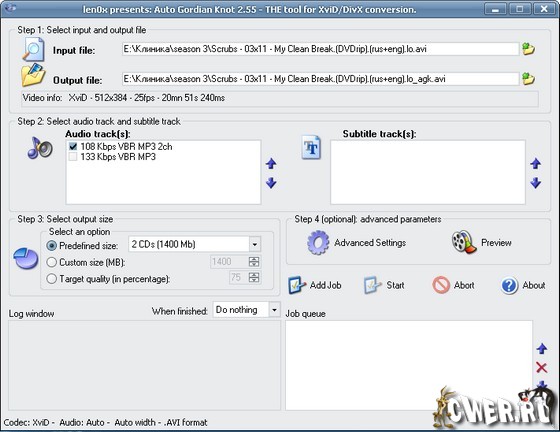Delete job with red X icon
This screenshot has height=432, width=560.
coord(542,367)
